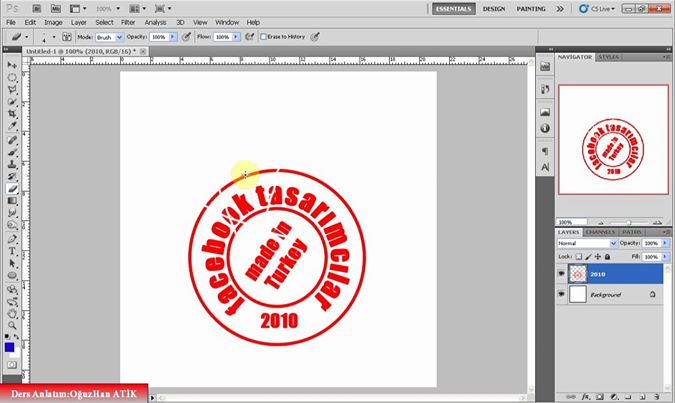Select the Healing Brush tool
675x403 pixels.
click(12, 140)
